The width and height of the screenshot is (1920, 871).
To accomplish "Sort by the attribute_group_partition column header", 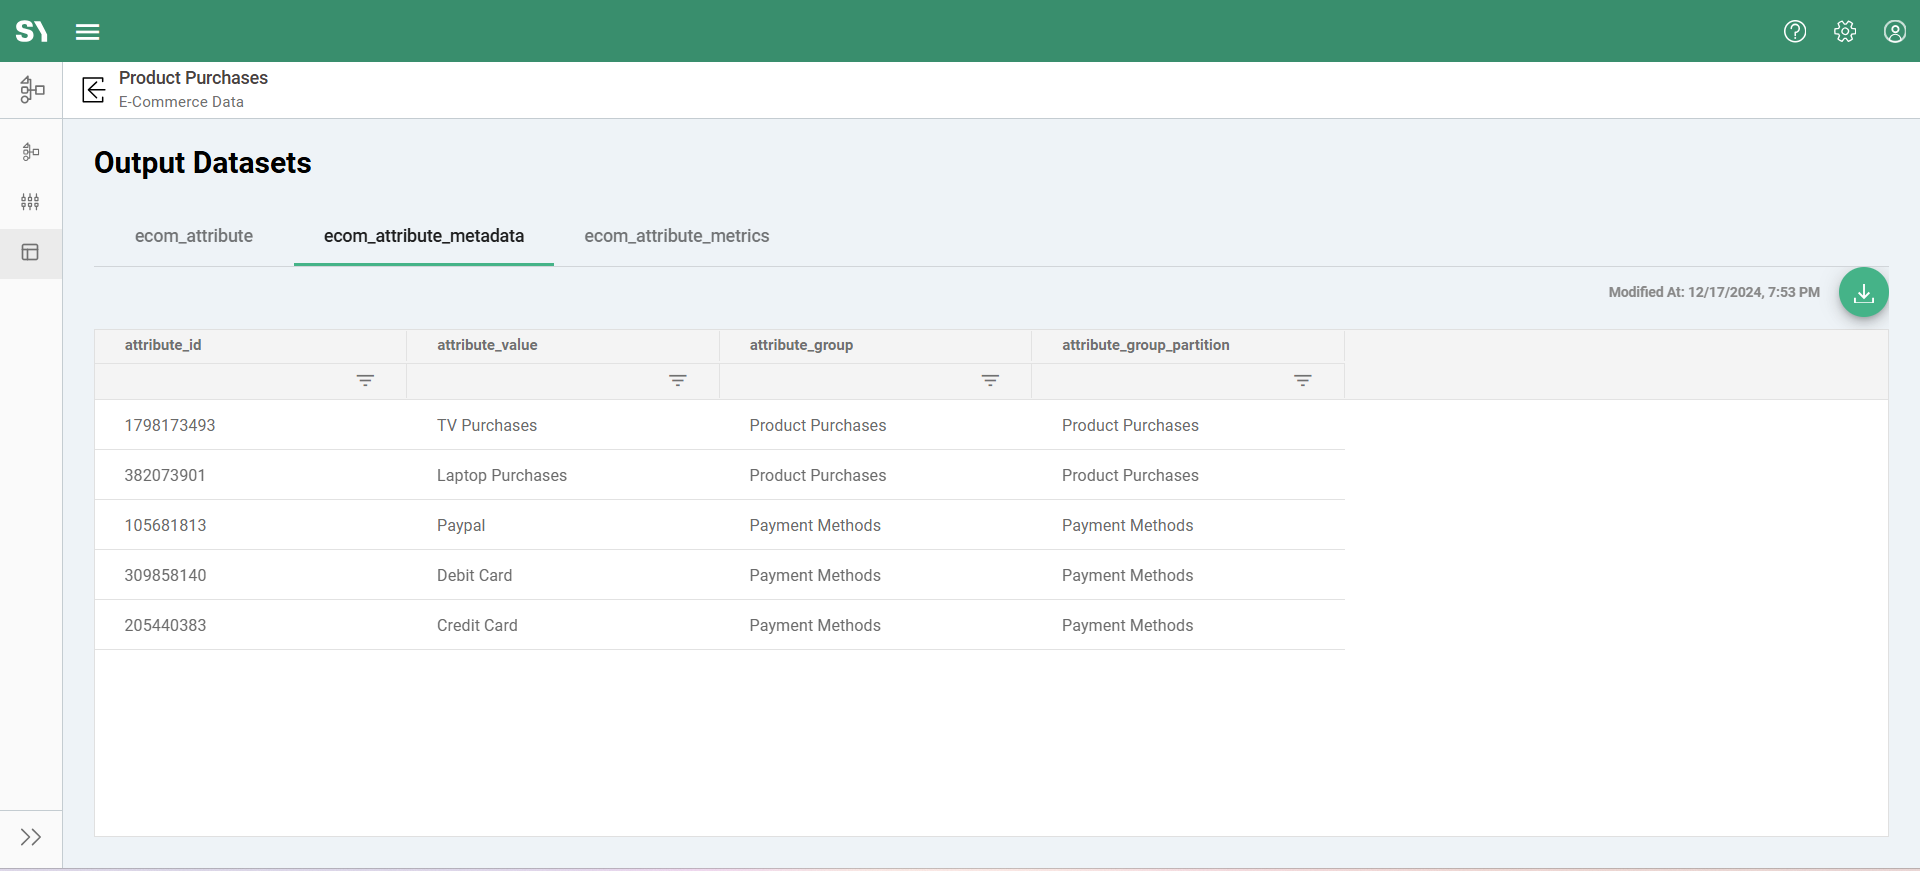I will [x=1145, y=345].
